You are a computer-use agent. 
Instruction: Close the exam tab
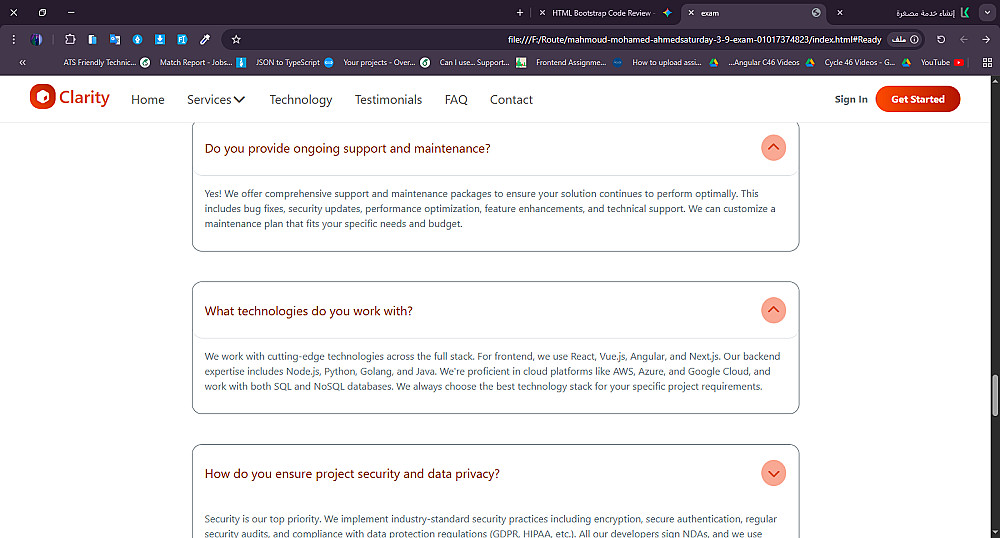pos(691,13)
